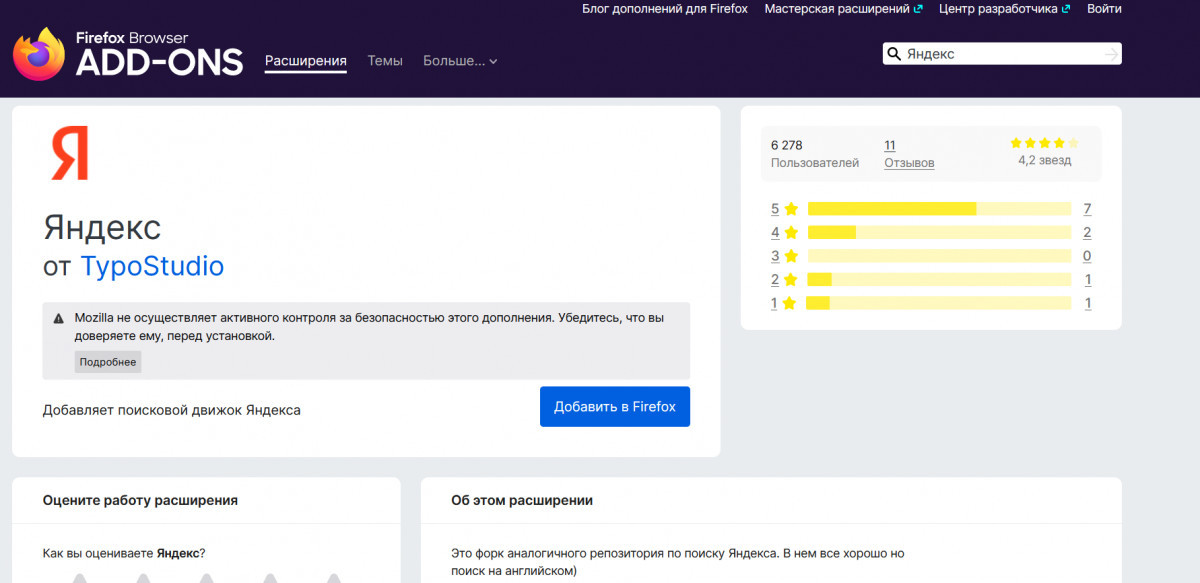Open the Расширения tab

tap(305, 61)
